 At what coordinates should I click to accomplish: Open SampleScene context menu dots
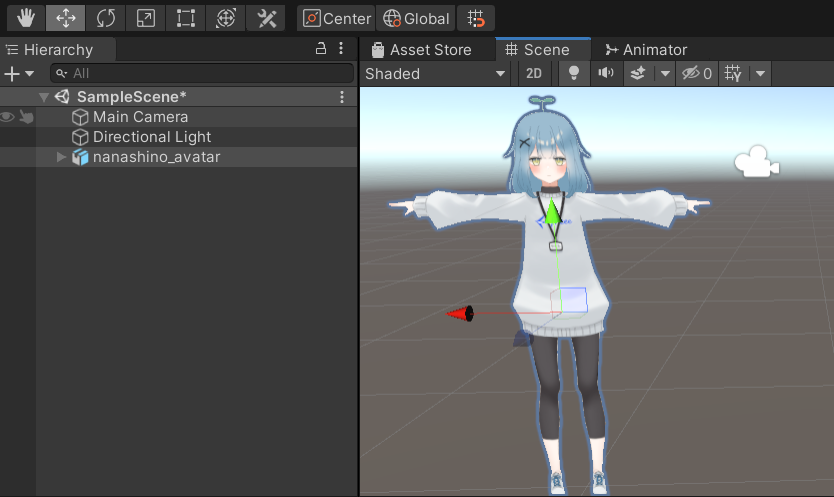342,97
